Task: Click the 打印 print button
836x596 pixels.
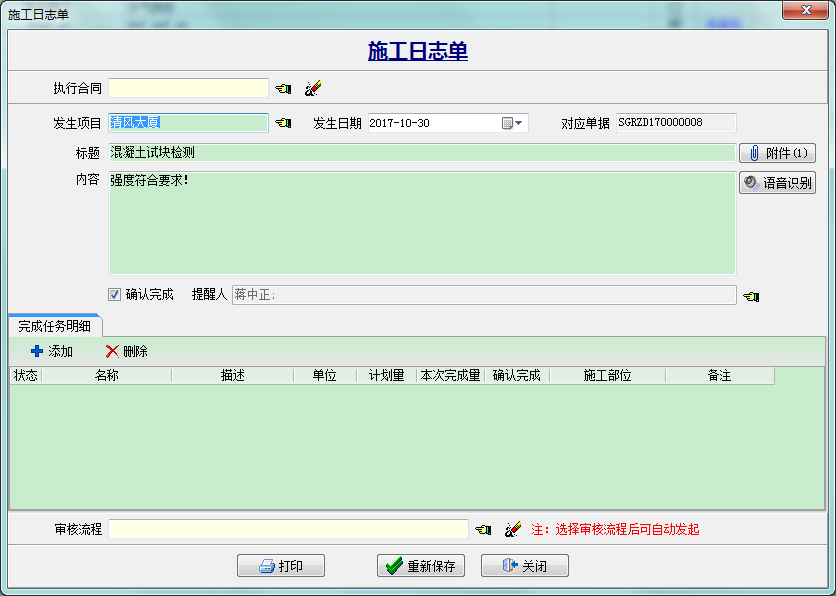Action: coord(281,566)
